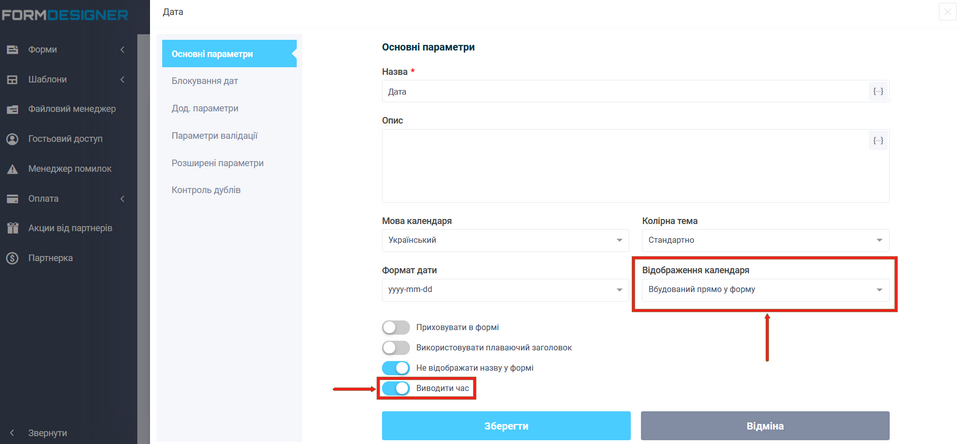Open the Параметри валідації tab
959x444 pixels.
(x=214, y=135)
